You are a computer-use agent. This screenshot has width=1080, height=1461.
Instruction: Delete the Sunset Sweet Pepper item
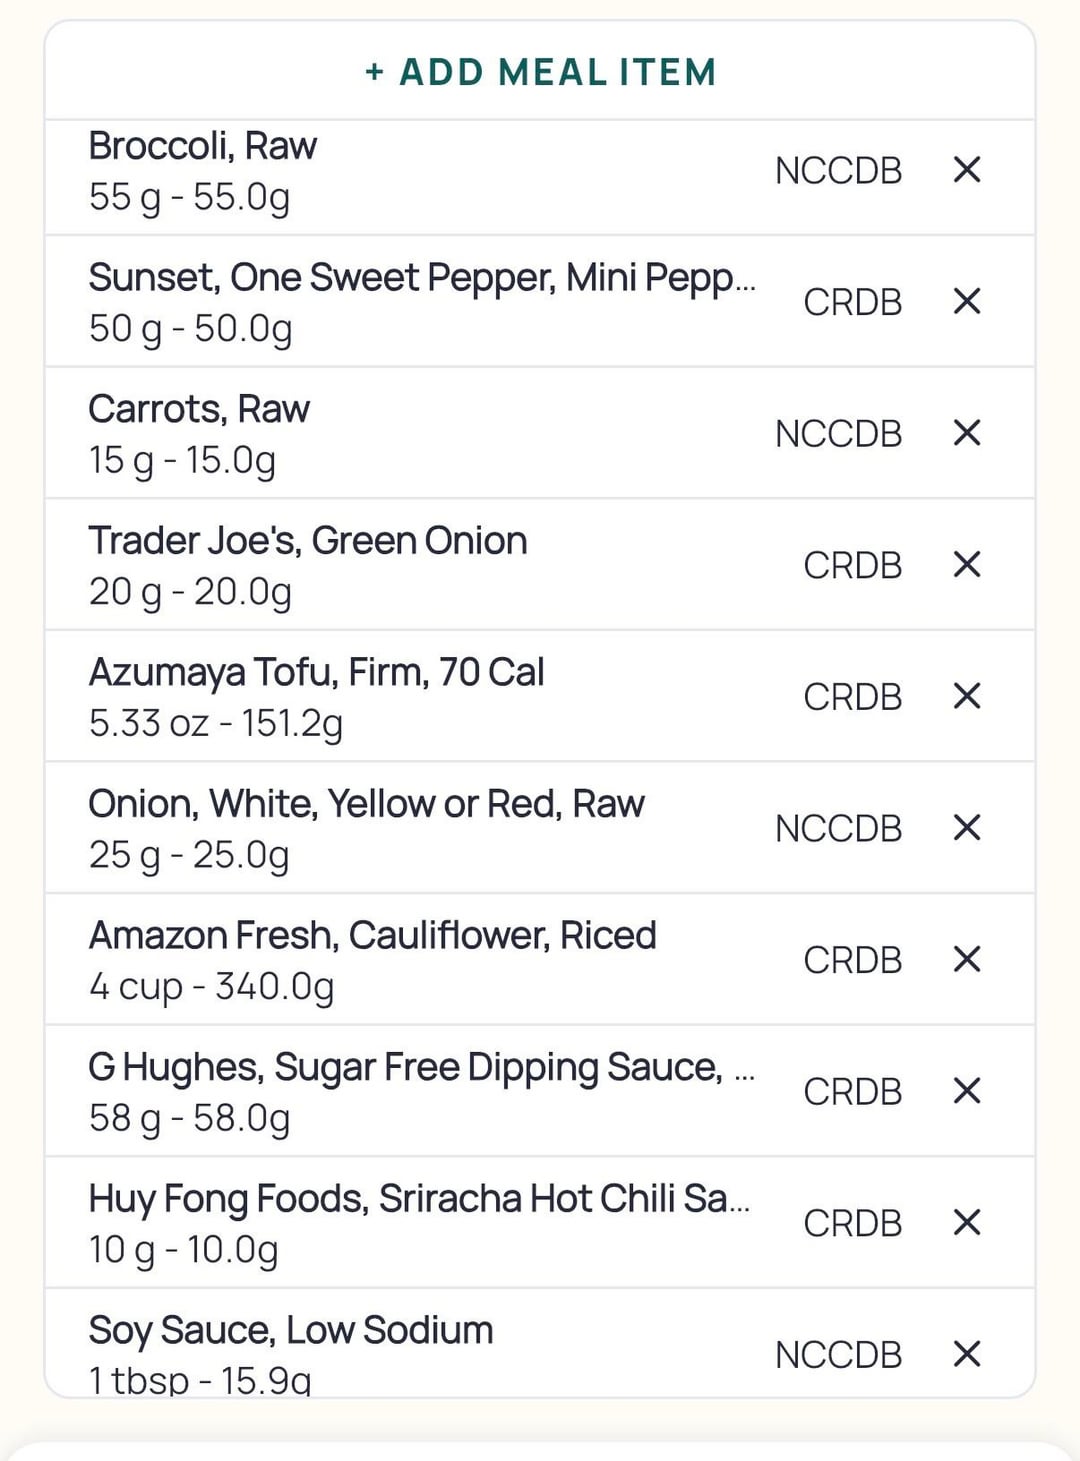point(966,301)
